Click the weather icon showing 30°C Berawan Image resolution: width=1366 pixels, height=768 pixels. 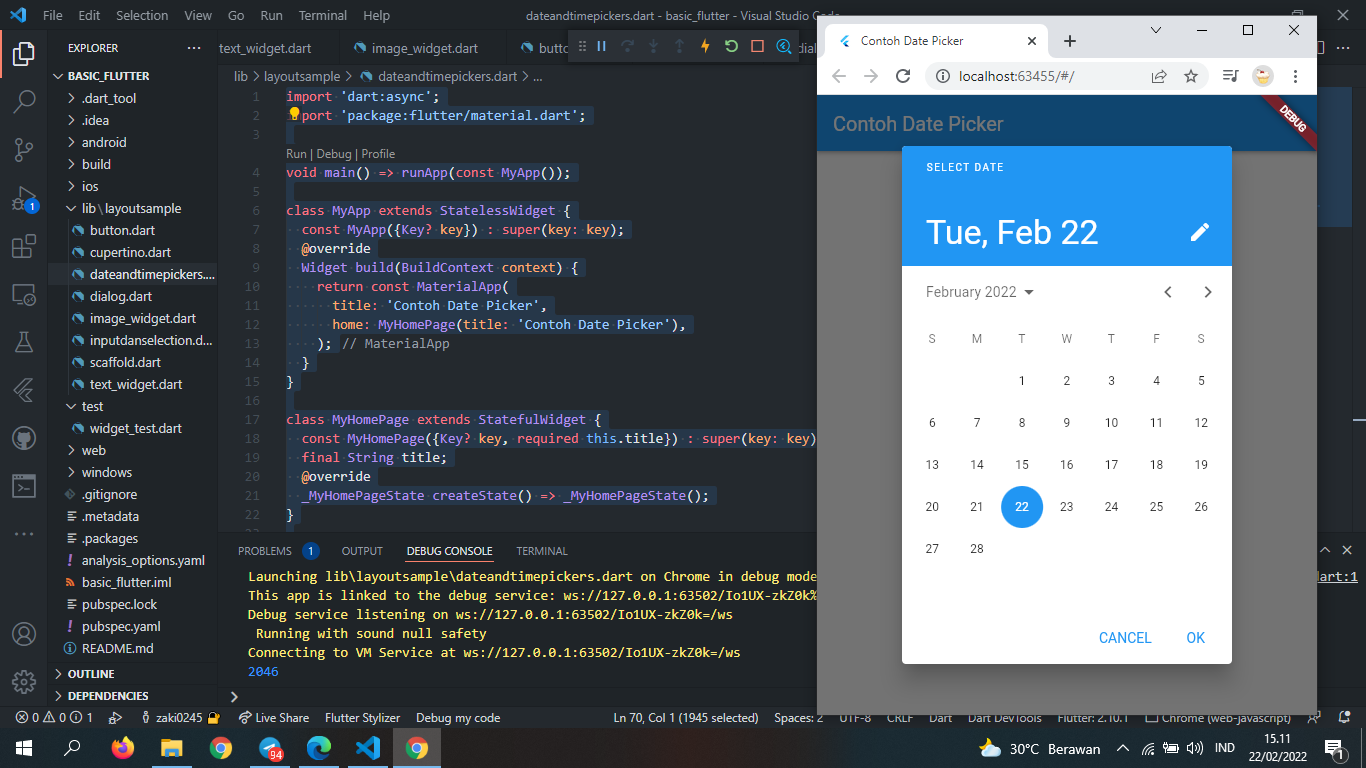tap(990, 747)
